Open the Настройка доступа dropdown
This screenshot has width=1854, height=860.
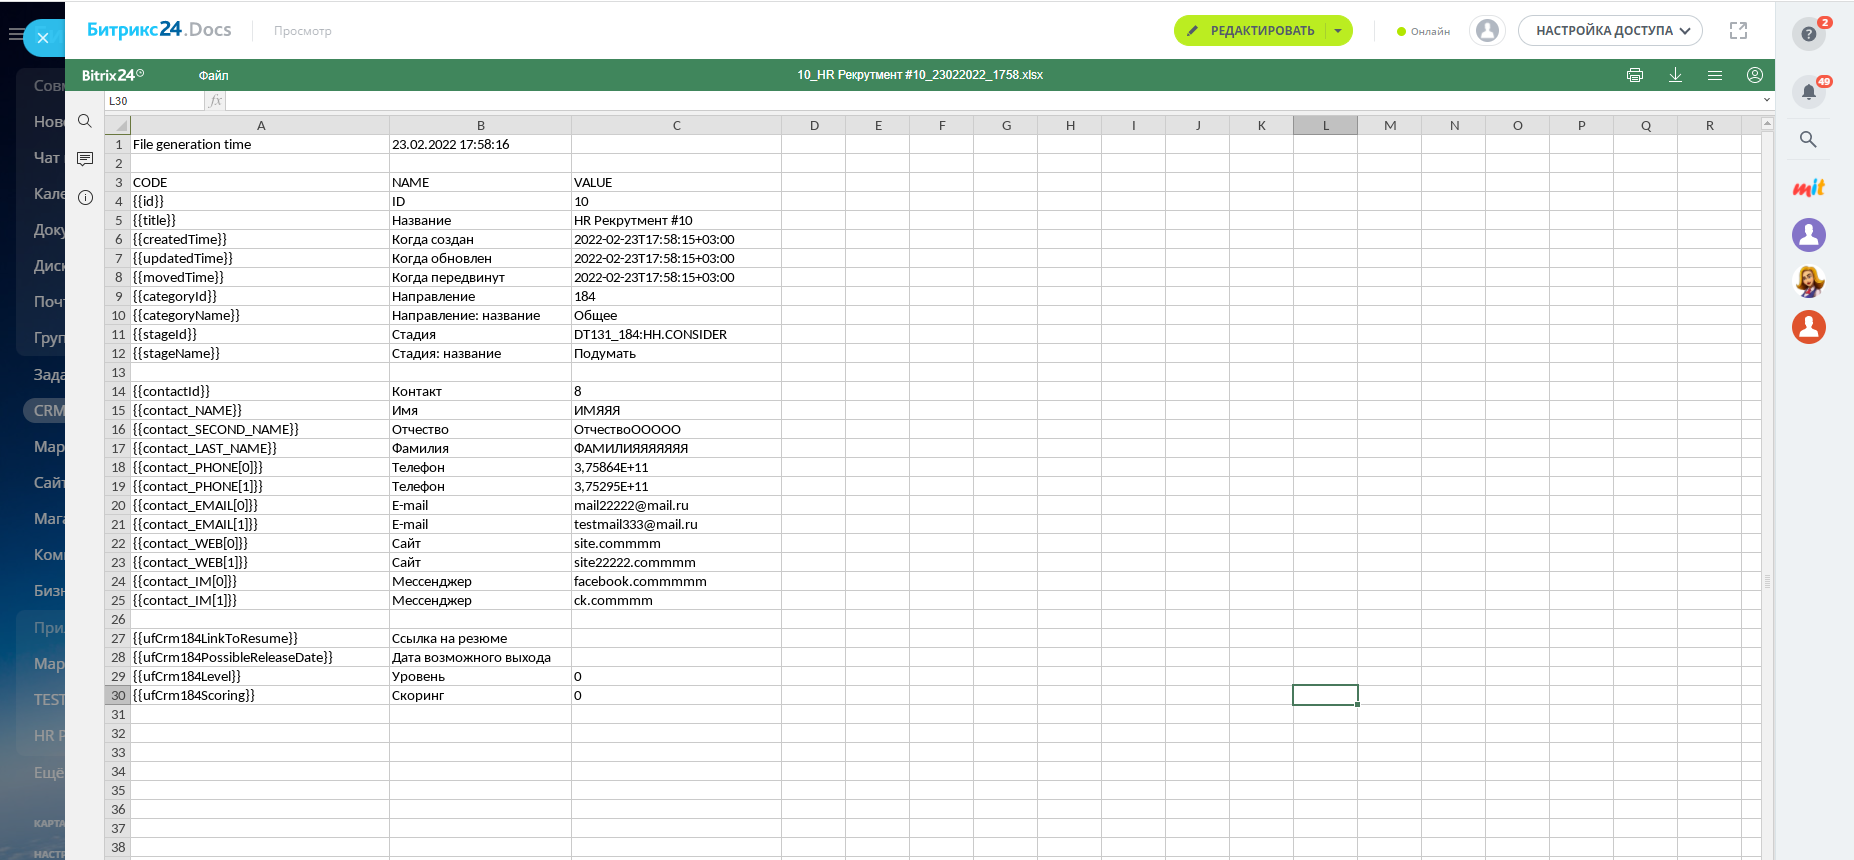[x=1610, y=31]
